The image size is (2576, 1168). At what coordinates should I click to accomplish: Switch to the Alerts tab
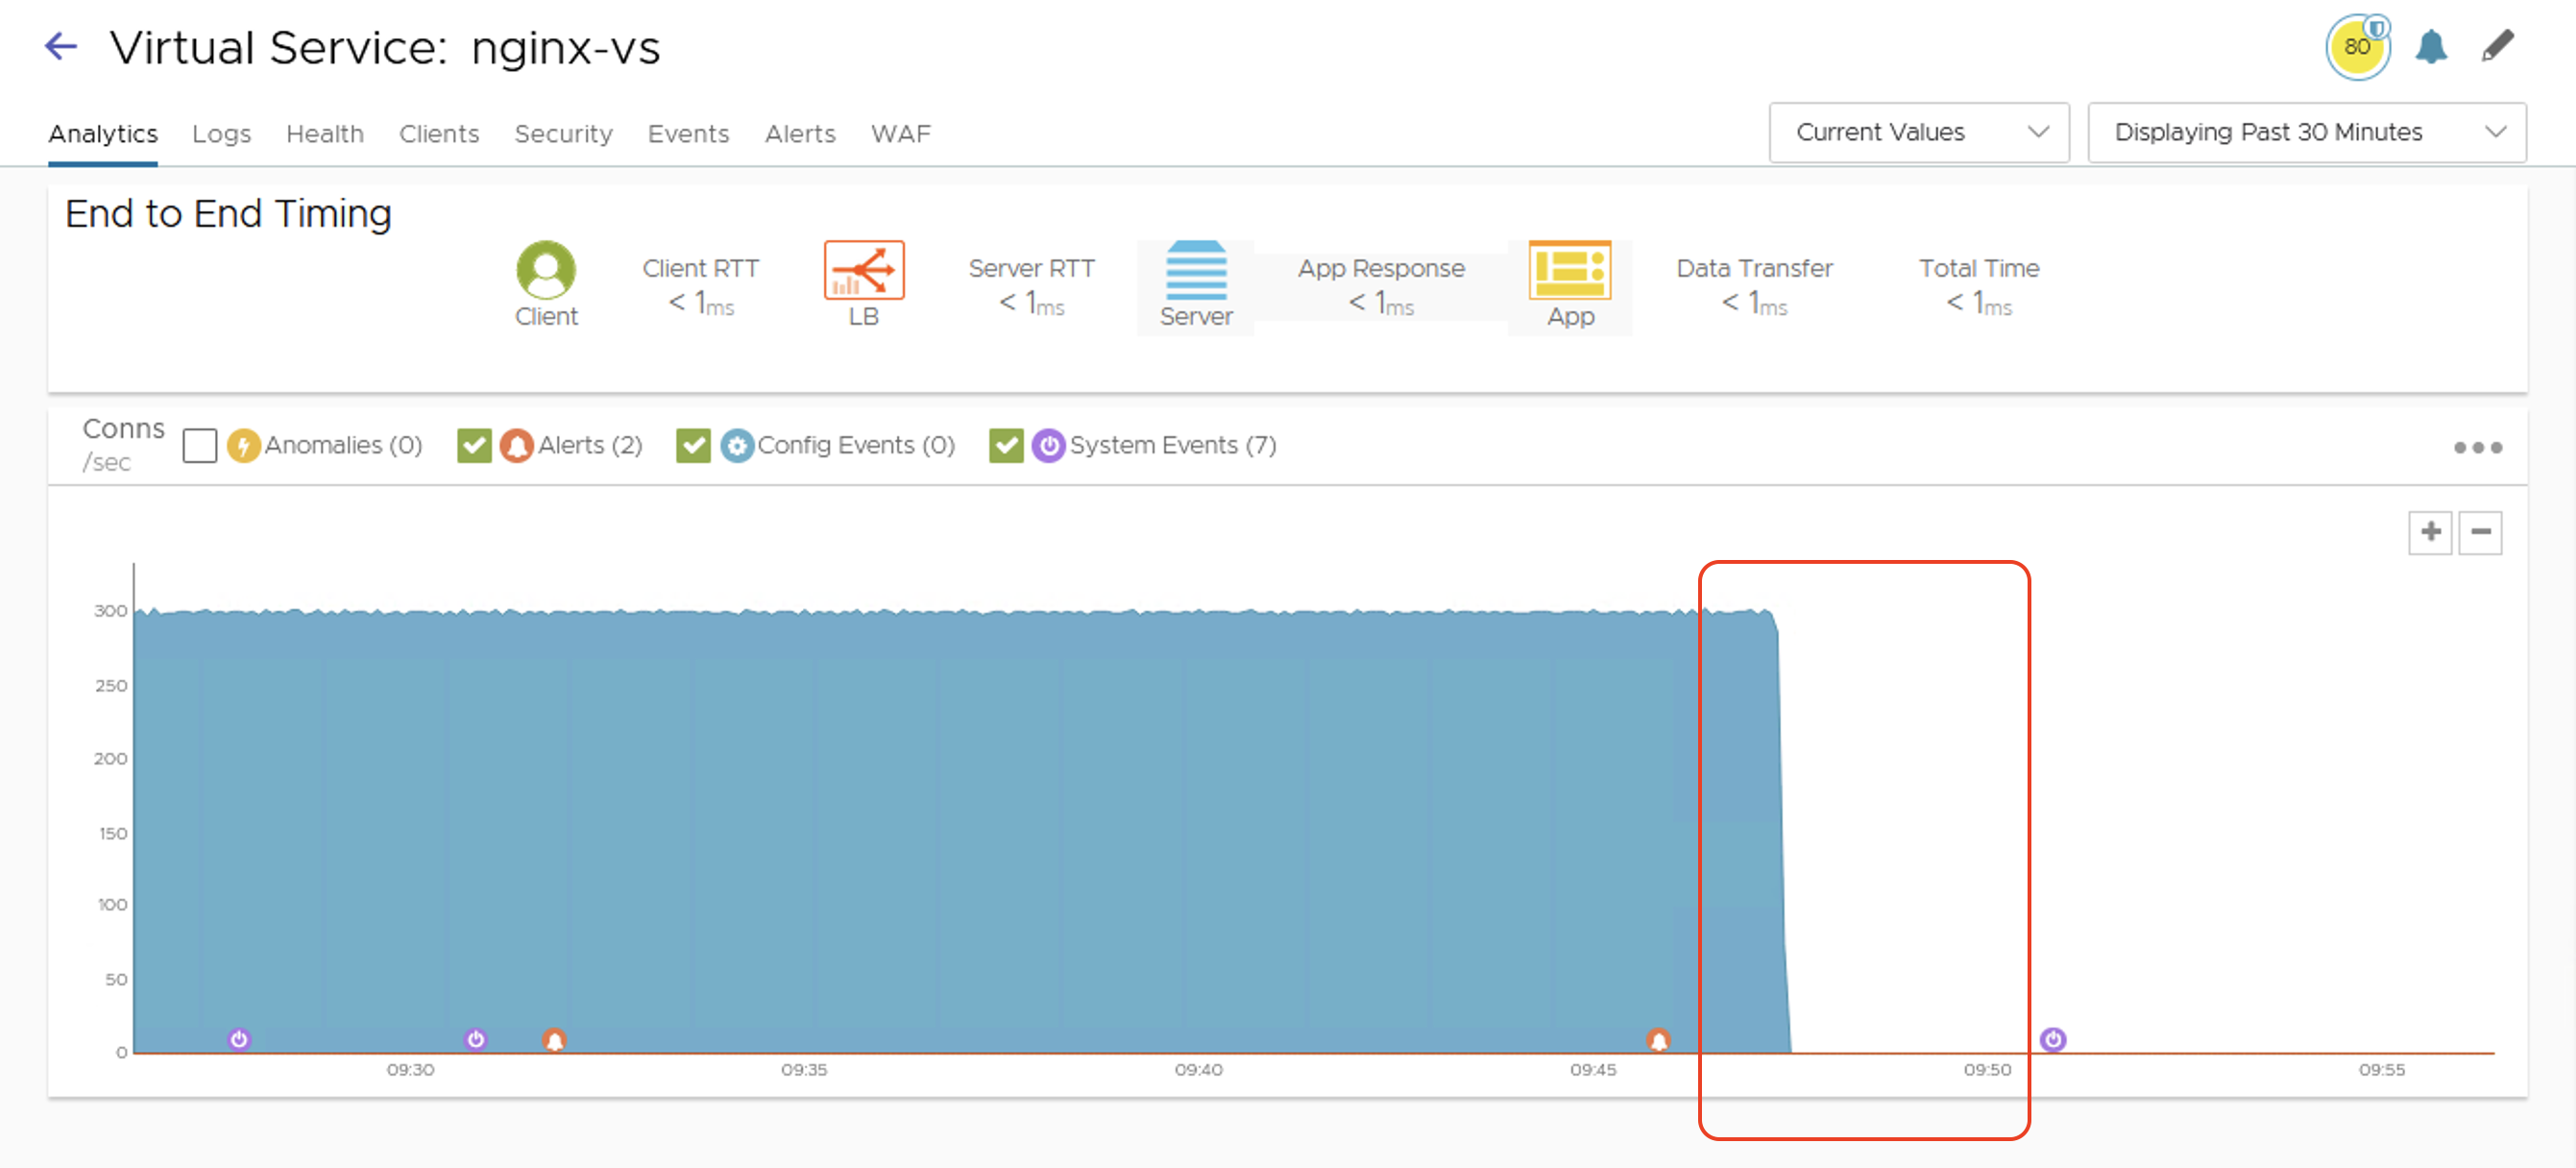coord(800,133)
